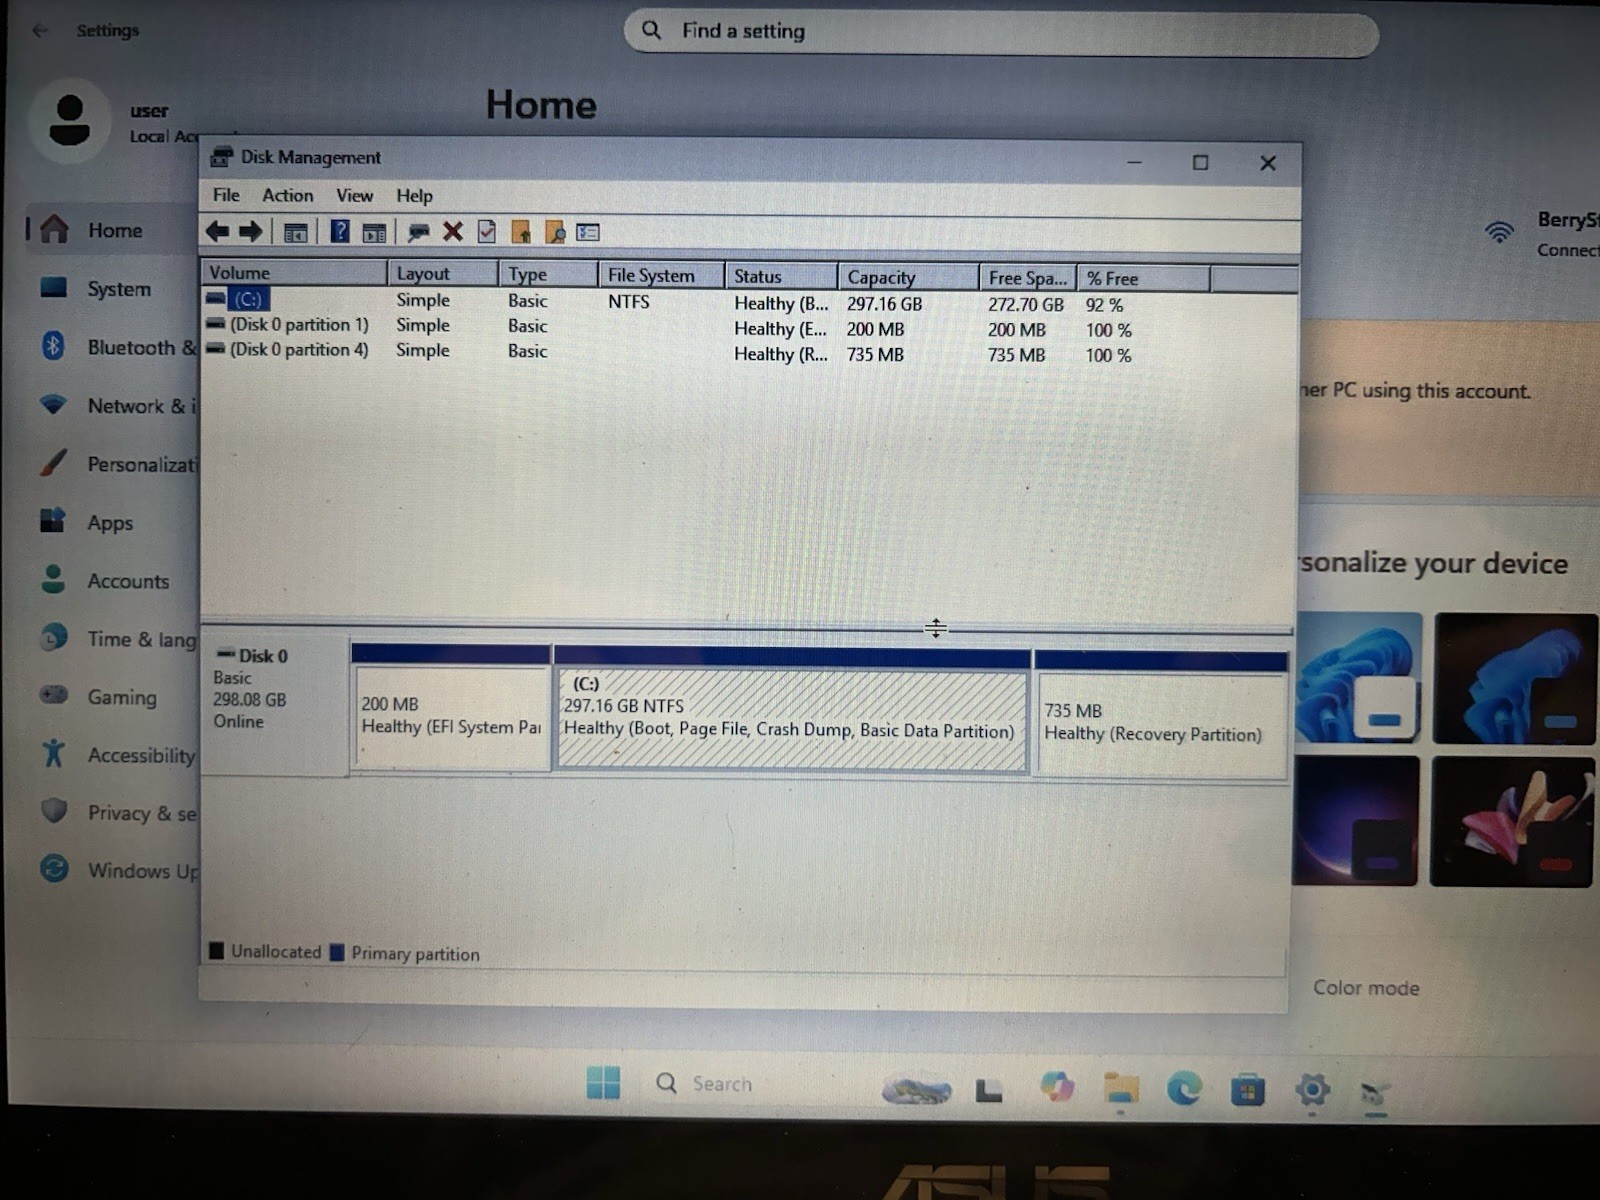Open Personalization in Settings sidebar

(x=110, y=464)
